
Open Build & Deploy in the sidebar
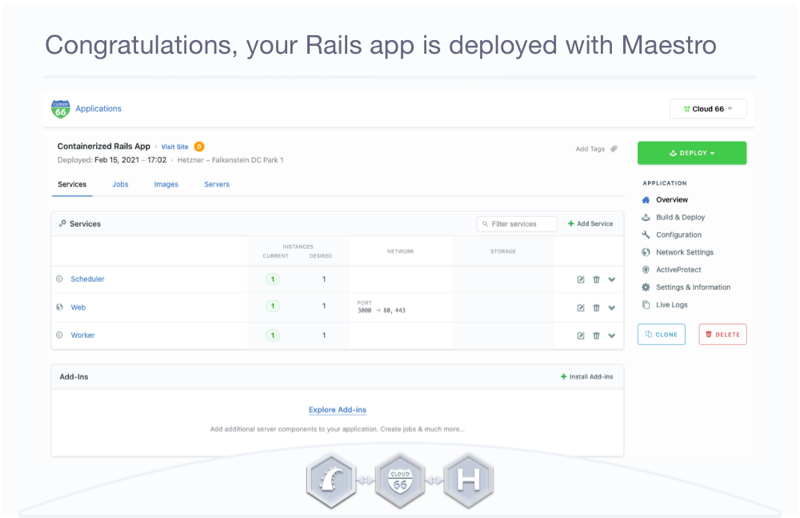click(x=680, y=217)
